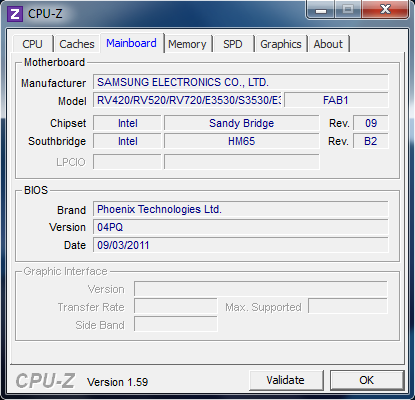Viewport: 415px width, 400px height.
Task: Select the Mainboard tab
Action: (x=131, y=43)
